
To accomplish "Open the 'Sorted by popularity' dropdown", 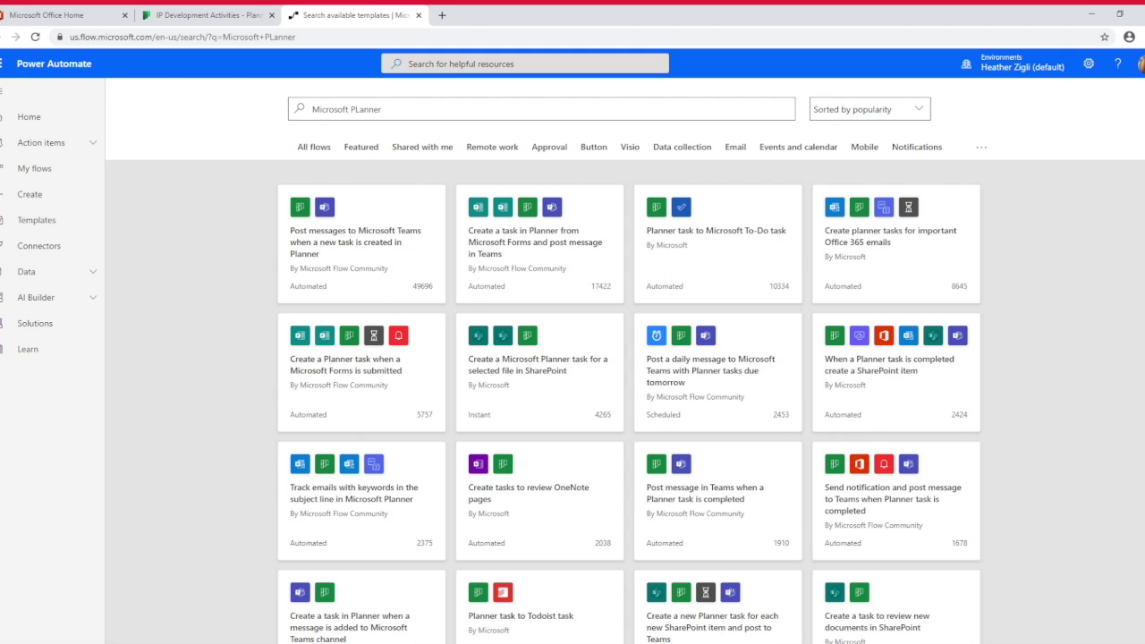I will (870, 109).
